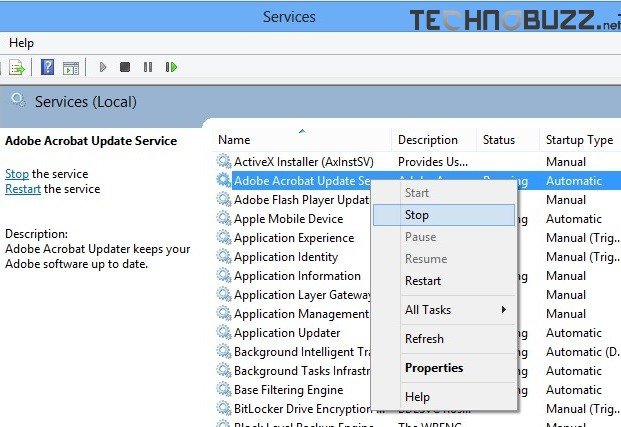Open the Help menu
The image size is (621, 427).
click(x=21, y=43)
